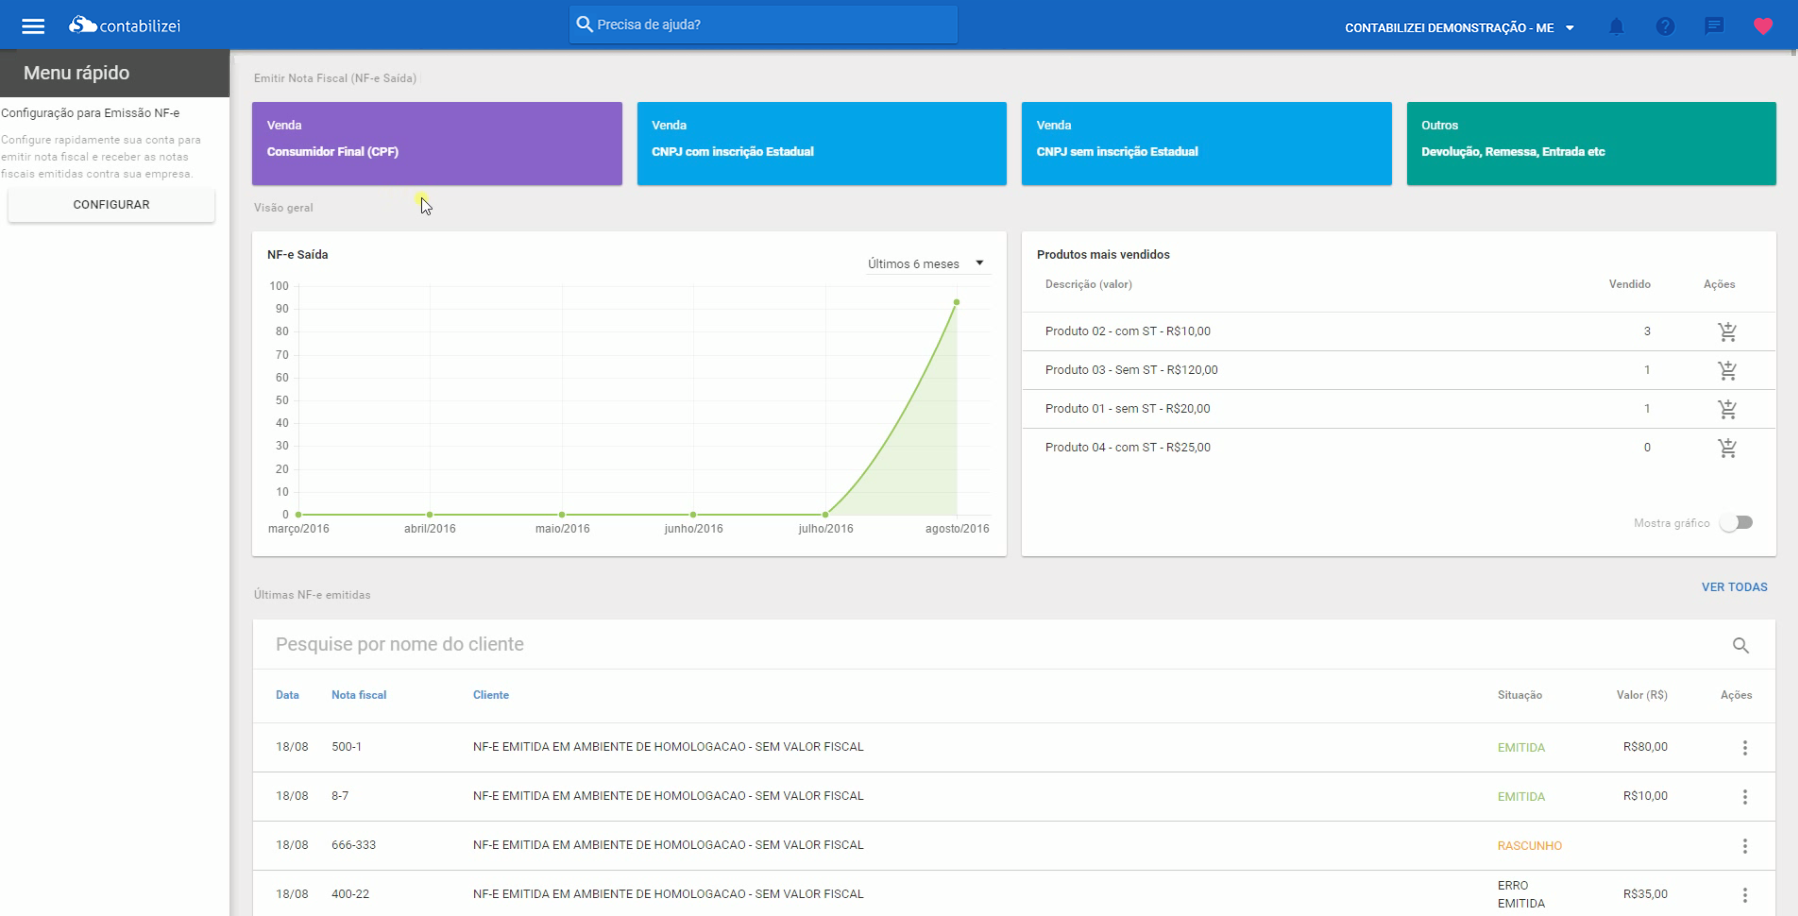Sort the table by Nota fiscal column

click(x=359, y=695)
